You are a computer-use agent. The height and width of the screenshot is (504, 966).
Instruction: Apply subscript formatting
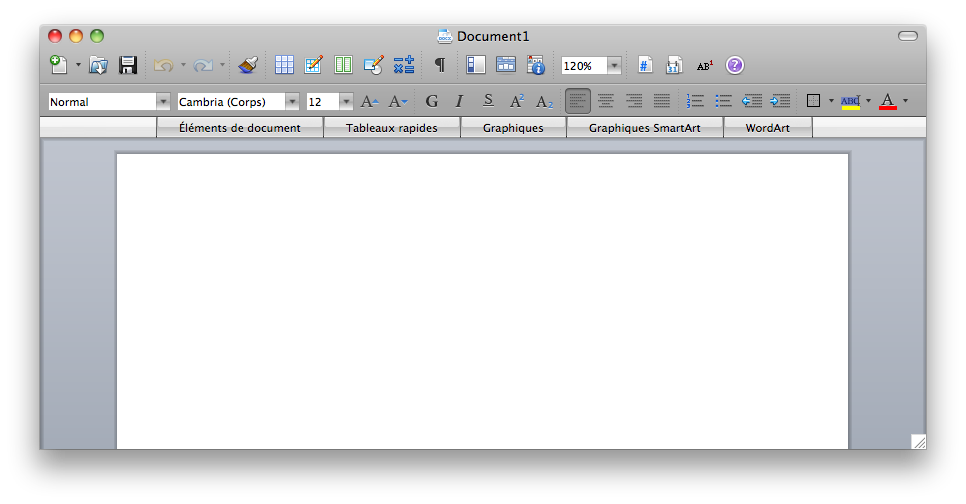pyautogui.click(x=544, y=102)
